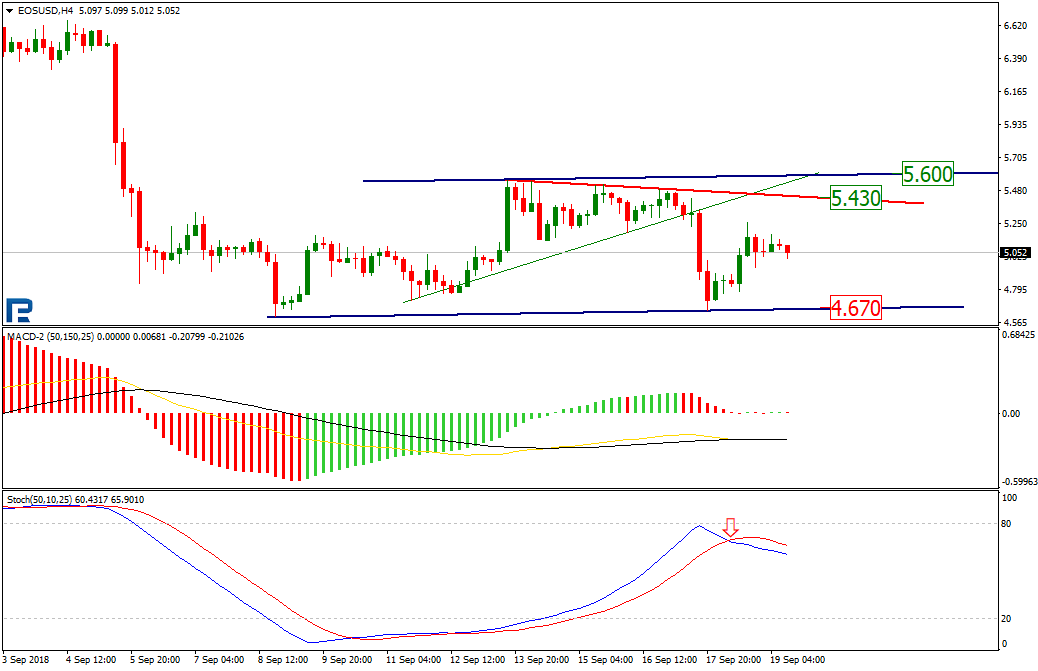Click the Stochastic 80 level axis label
Image resolution: width=1038 pixels, height=671 pixels.
click(1008, 524)
